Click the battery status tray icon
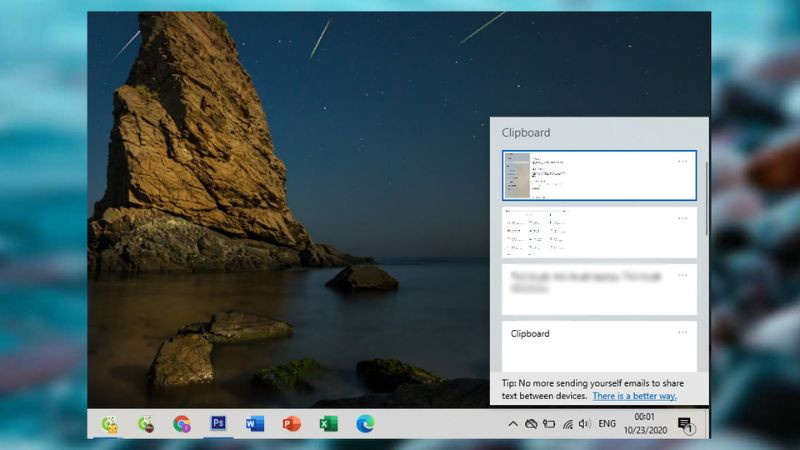The image size is (800, 450). coord(549,424)
